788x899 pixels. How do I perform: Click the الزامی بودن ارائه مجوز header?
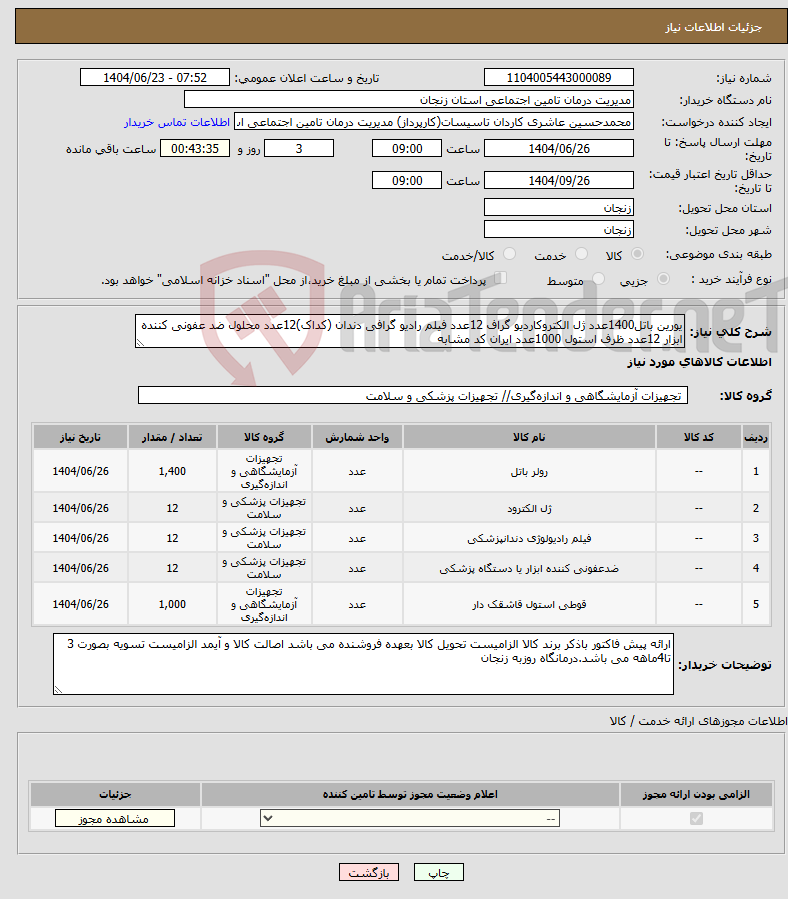click(x=696, y=794)
